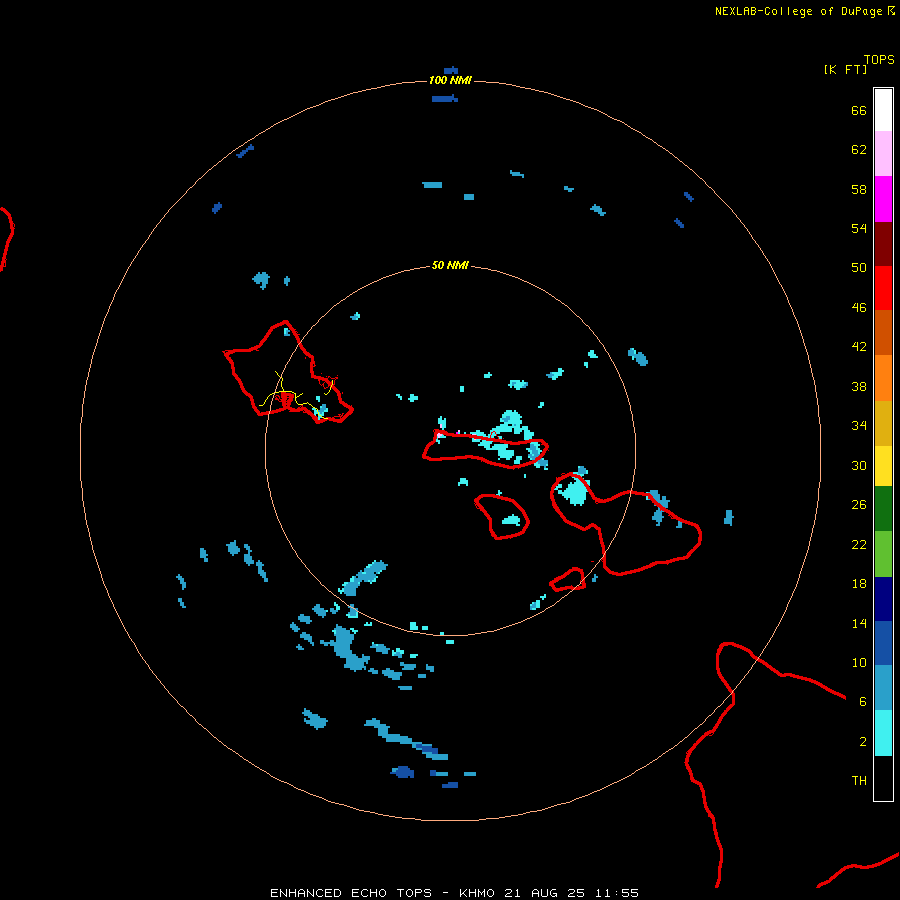This screenshot has height=900, width=900.
Task: Click the 'TOPS' legend title
Action: pyautogui.click(x=879, y=59)
